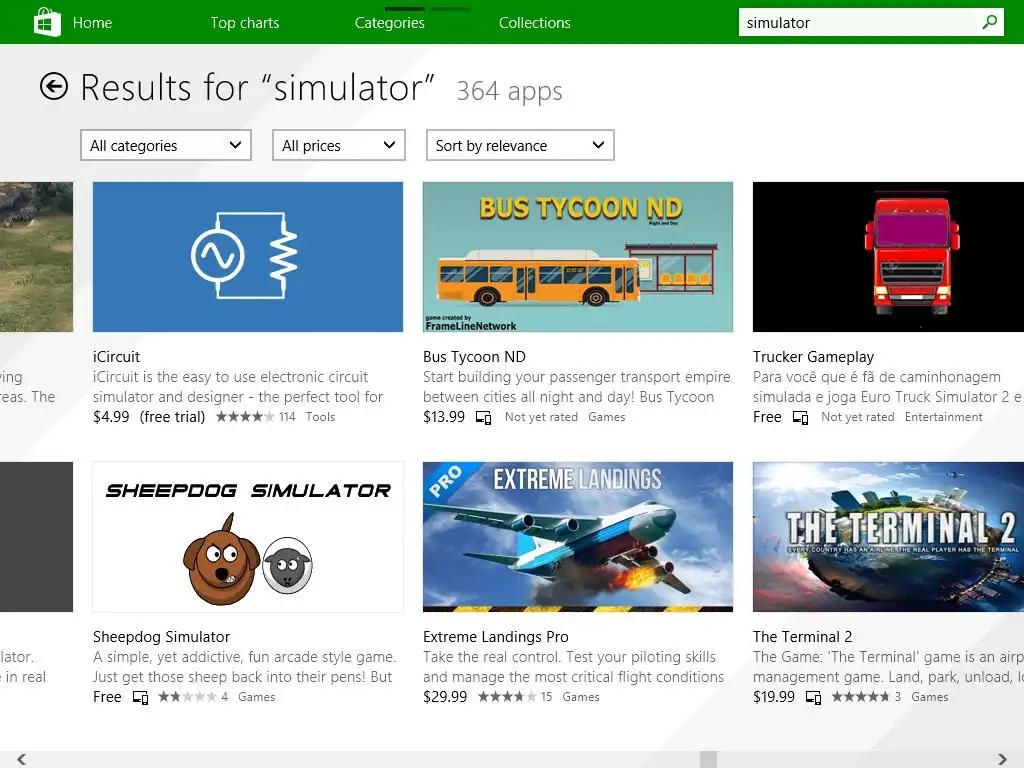Click the Entertainment category label
1024x768 pixels.
pos(944,417)
